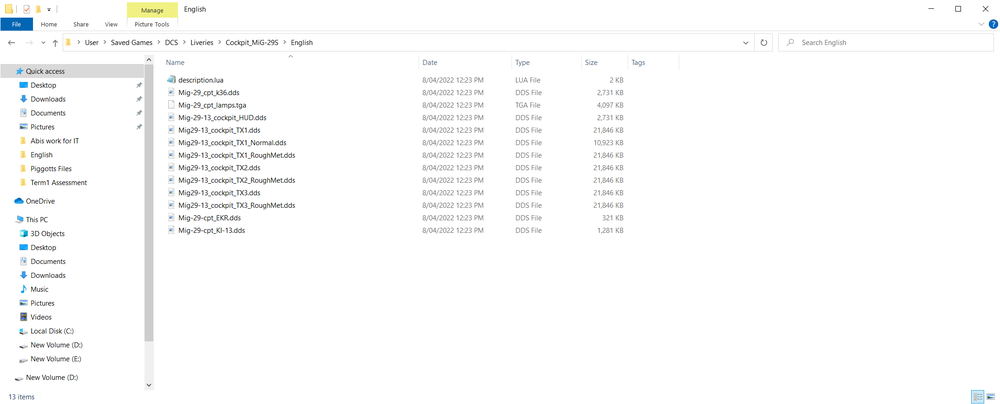The image size is (1000, 404).
Task: Click the Quick access star icon
Action: pos(19,71)
